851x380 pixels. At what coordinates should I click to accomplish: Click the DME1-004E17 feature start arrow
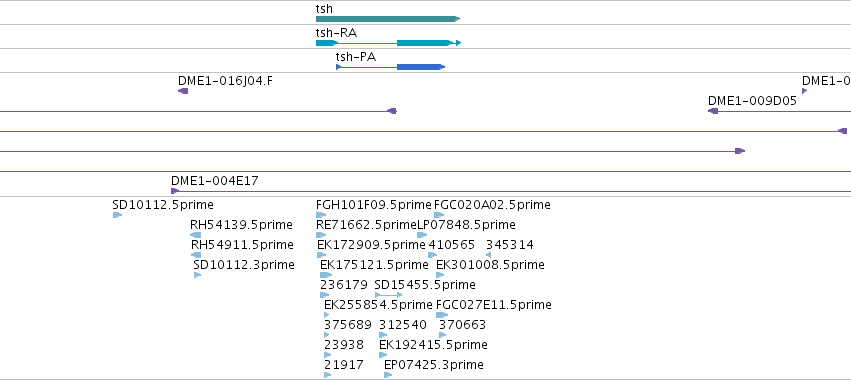point(175,191)
